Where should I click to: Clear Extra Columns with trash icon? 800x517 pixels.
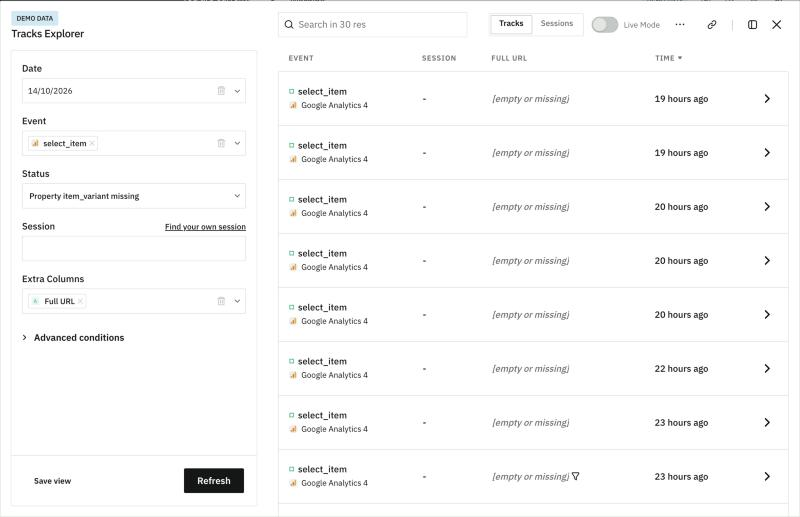point(221,301)
